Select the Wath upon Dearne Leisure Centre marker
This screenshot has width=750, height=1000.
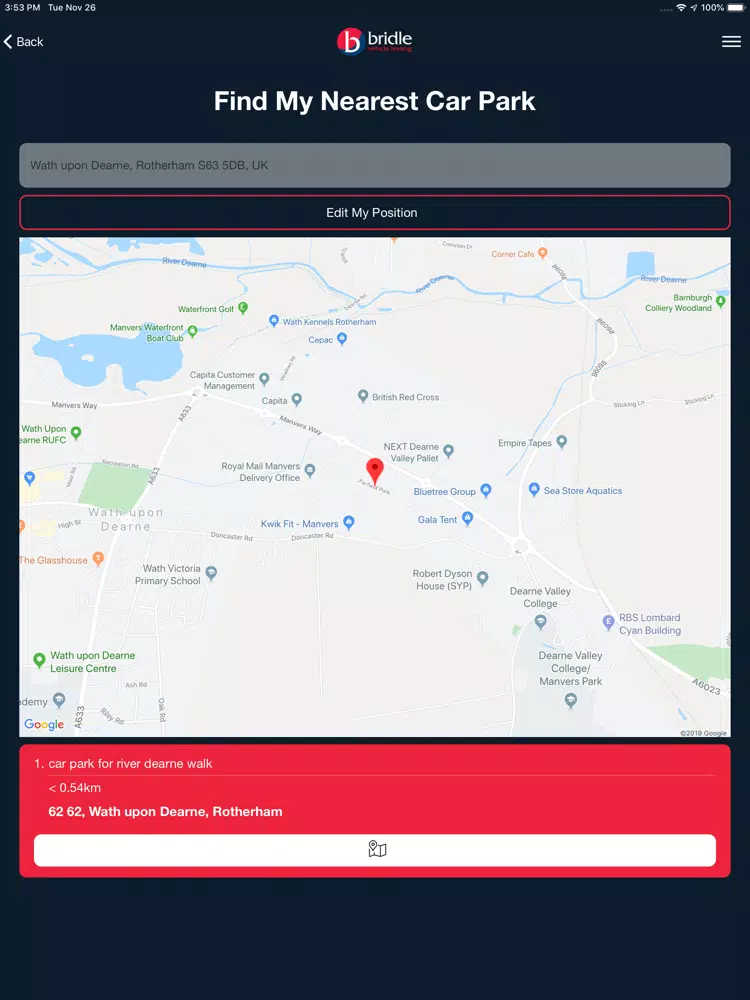click(x=40, y=659)
